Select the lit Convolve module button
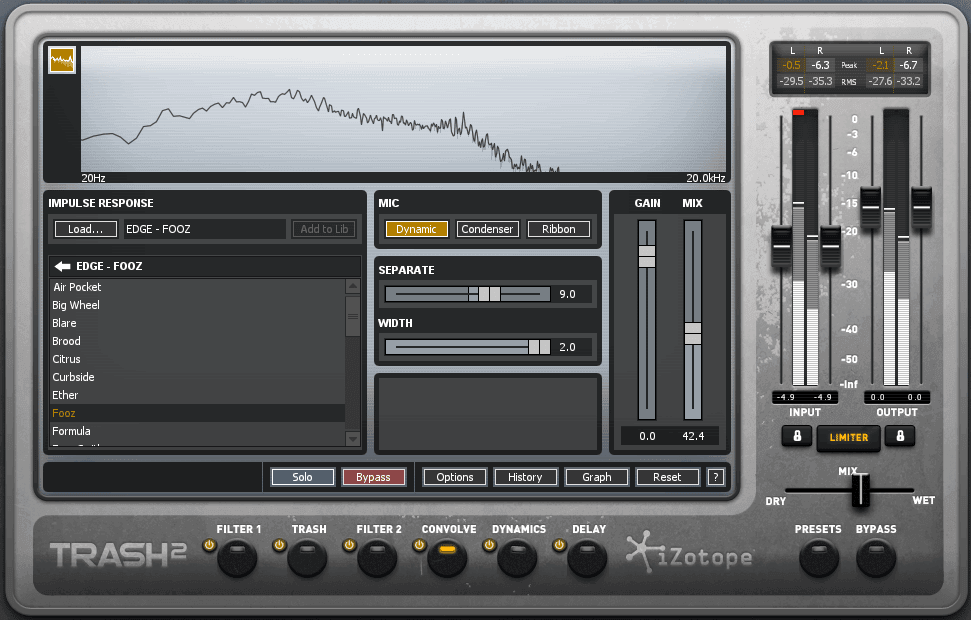The width and height of the screenshot is (971, 620). [447, 557]
